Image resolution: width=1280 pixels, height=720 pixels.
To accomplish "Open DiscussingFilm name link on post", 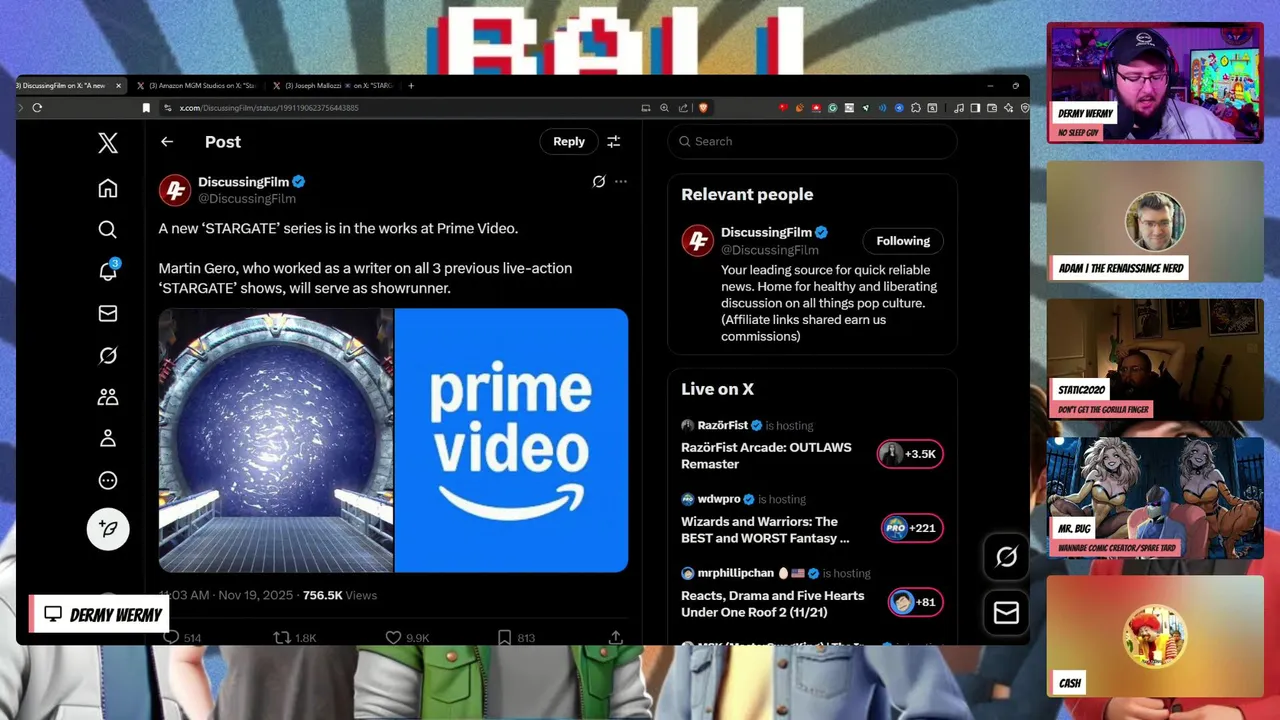I will click(243, 182).
